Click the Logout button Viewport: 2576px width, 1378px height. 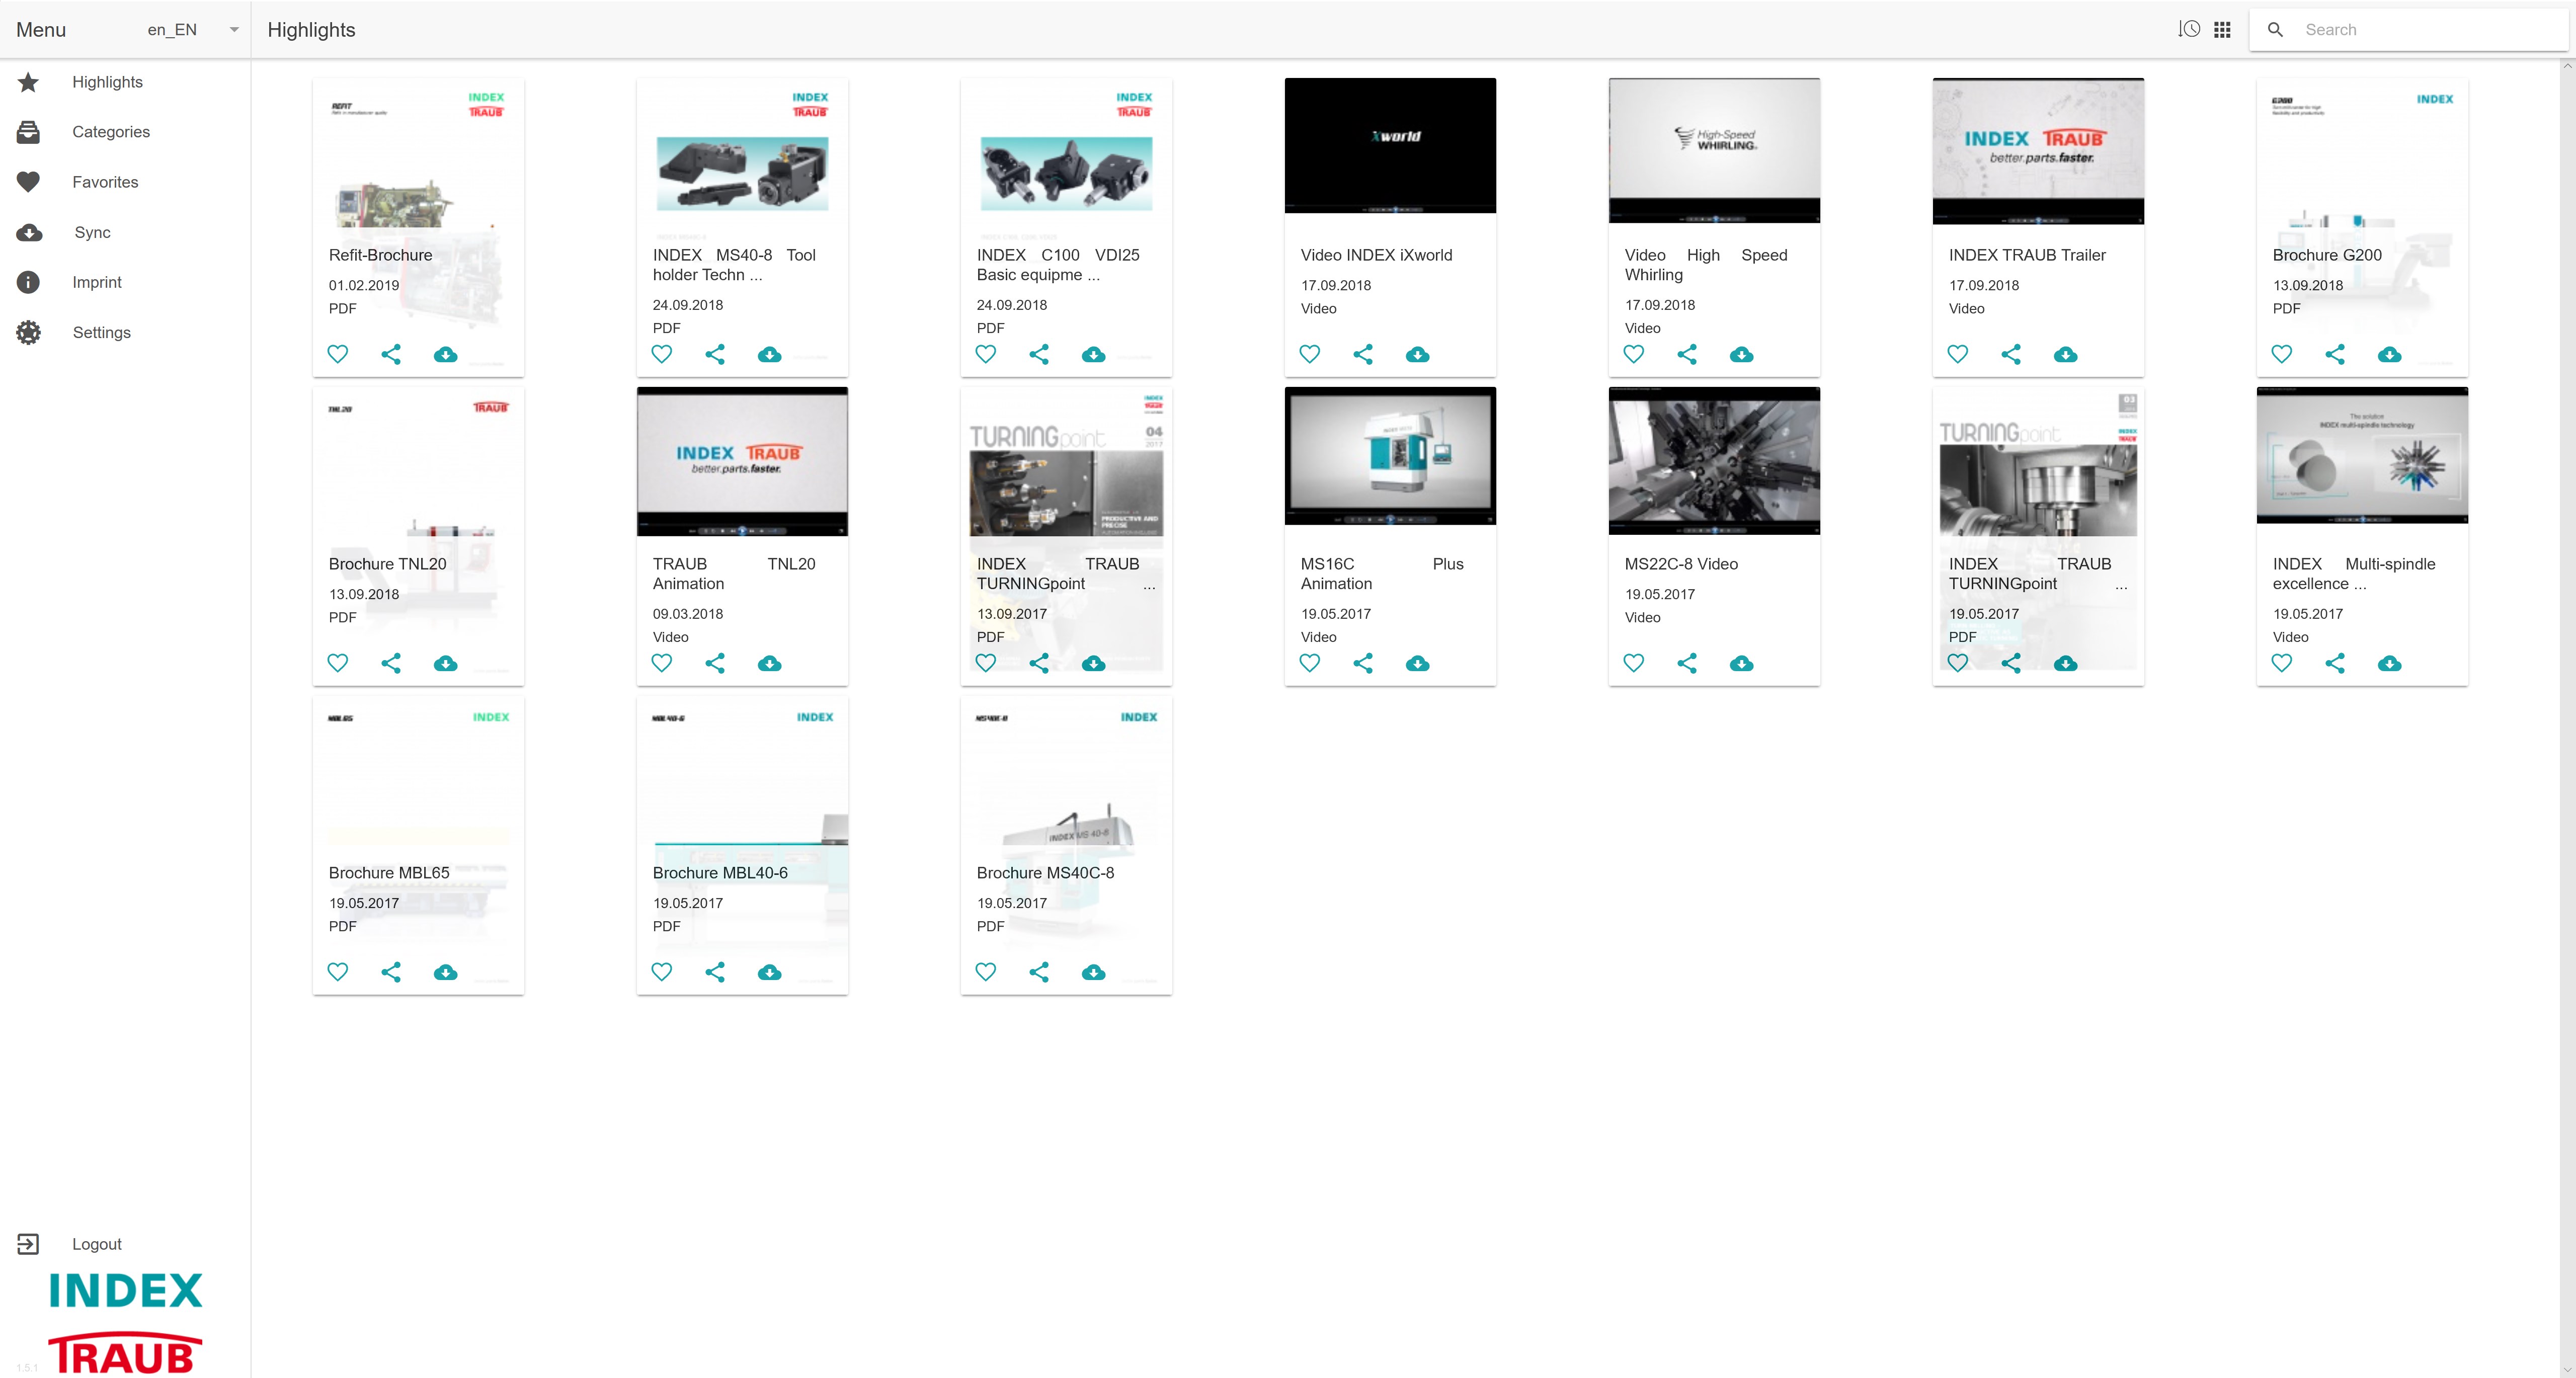coord(96,1244)
